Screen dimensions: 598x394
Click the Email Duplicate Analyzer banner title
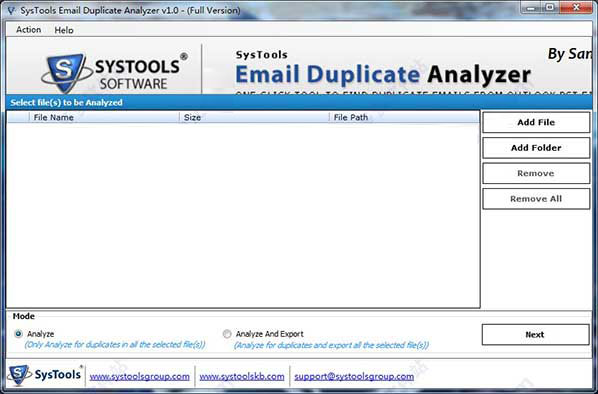point(383,74)
